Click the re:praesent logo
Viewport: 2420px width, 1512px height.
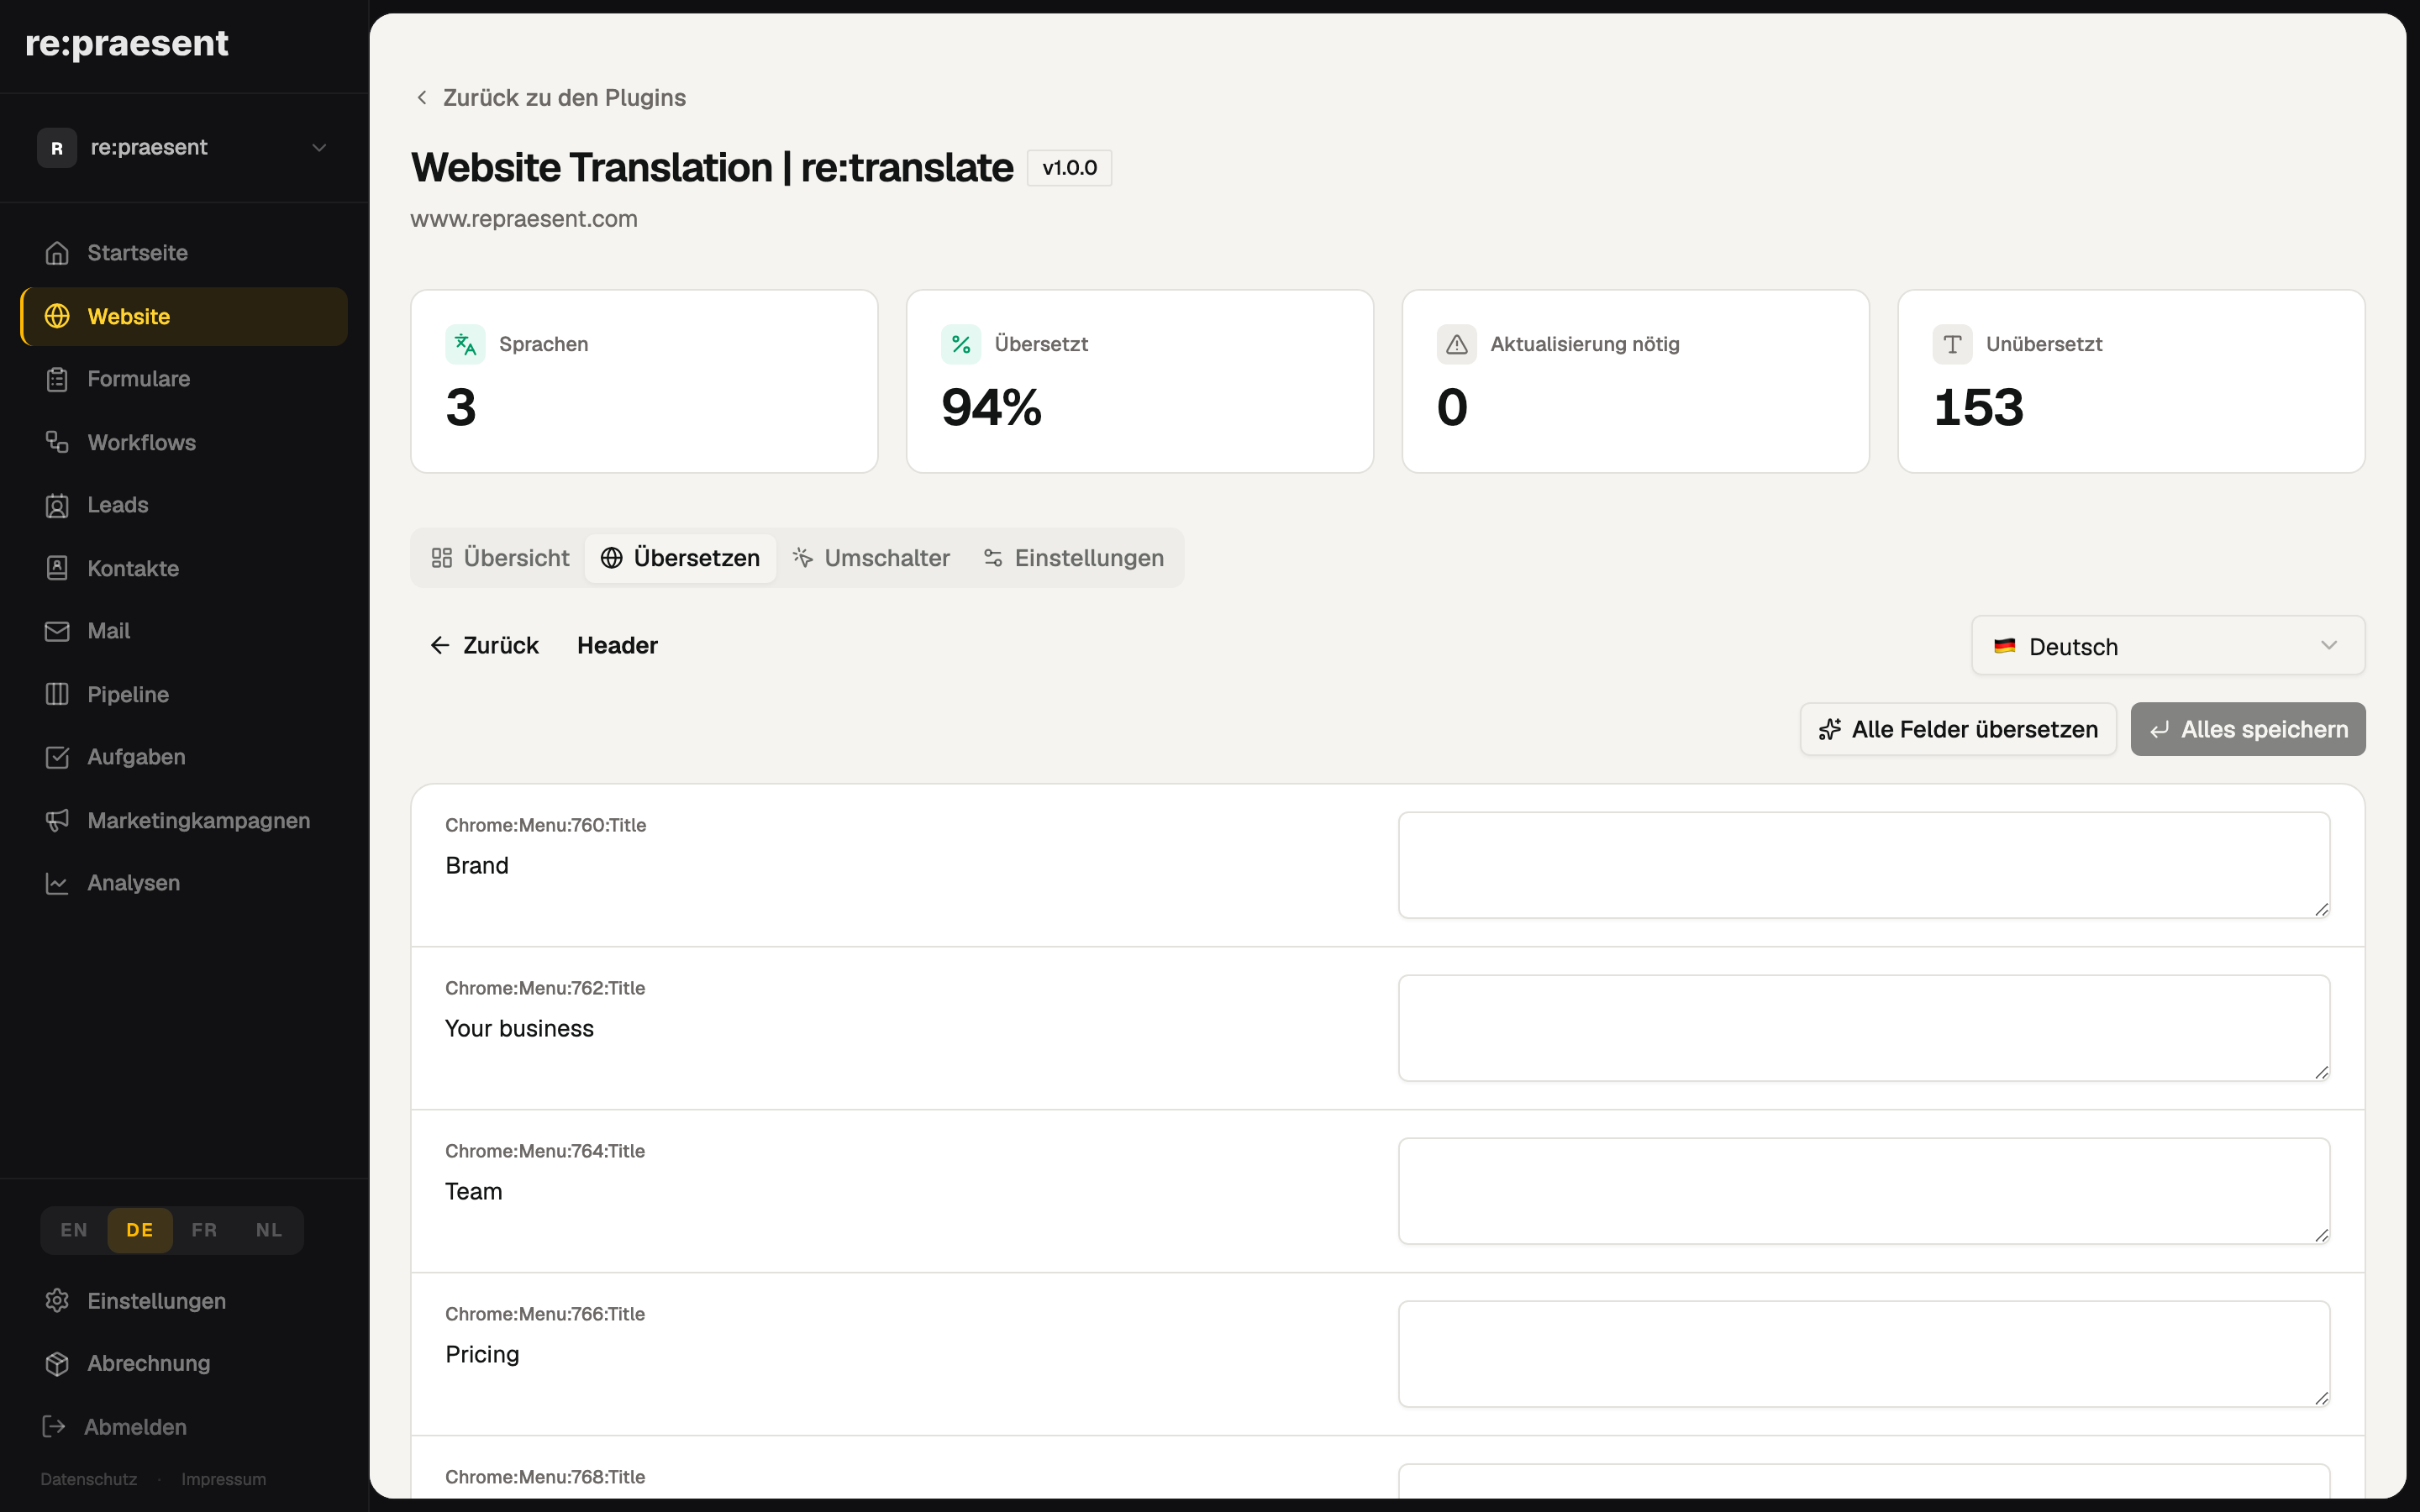[x=127, y=43]
